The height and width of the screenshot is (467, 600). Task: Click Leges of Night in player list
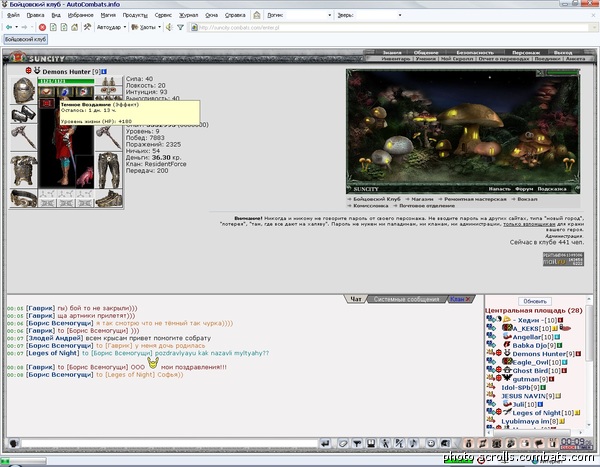tap(536, 413)
